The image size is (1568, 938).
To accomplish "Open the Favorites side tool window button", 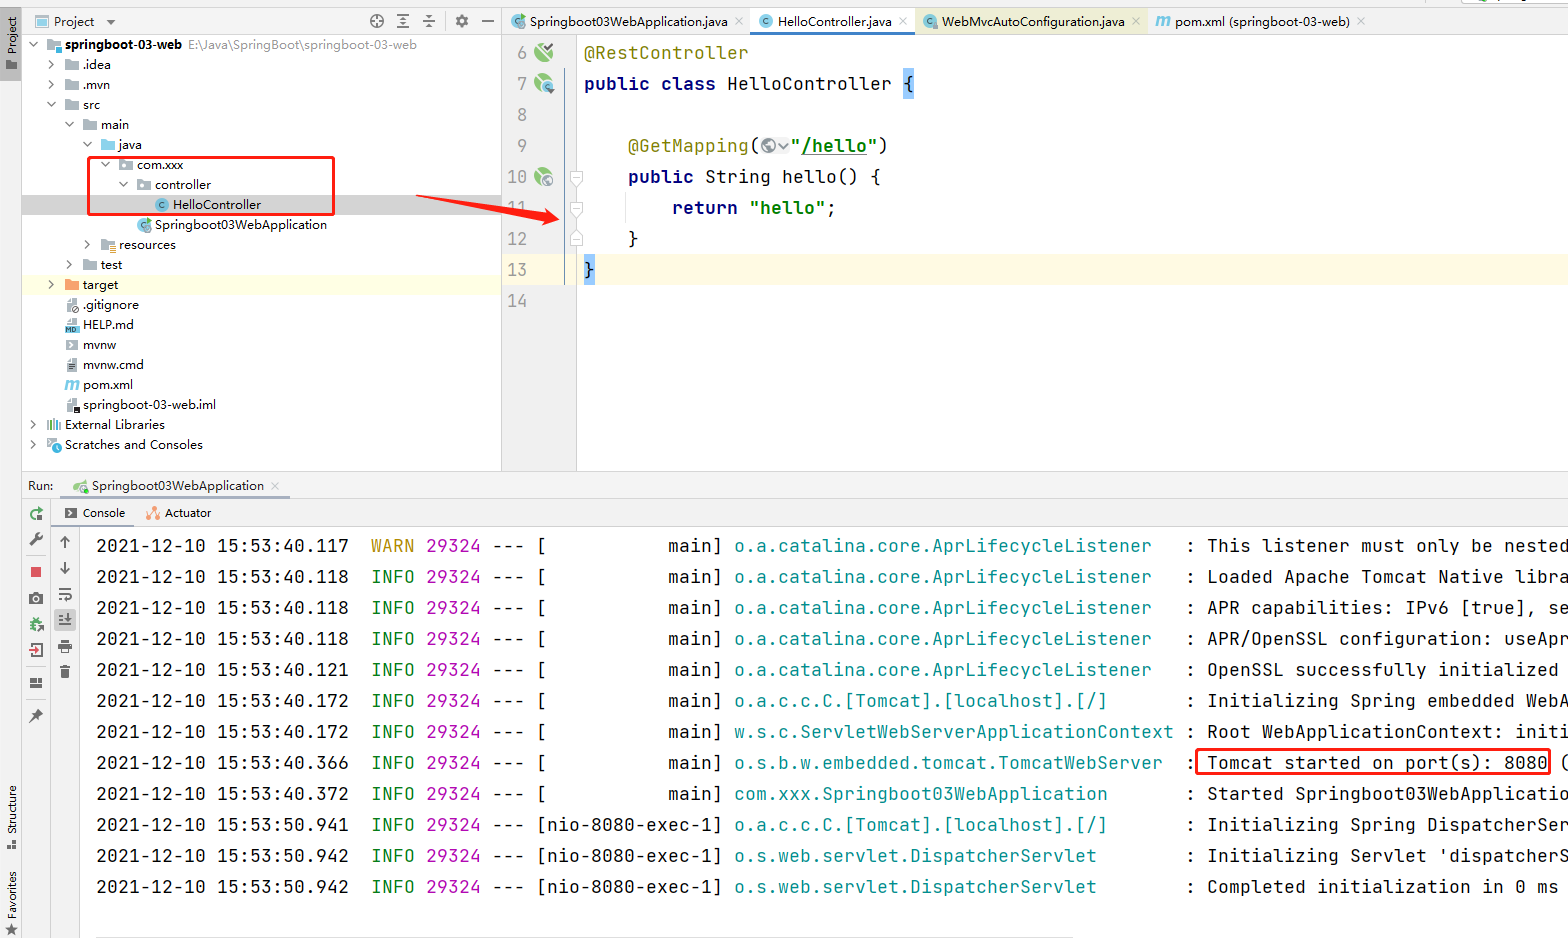I will click(x=11, y=903).
